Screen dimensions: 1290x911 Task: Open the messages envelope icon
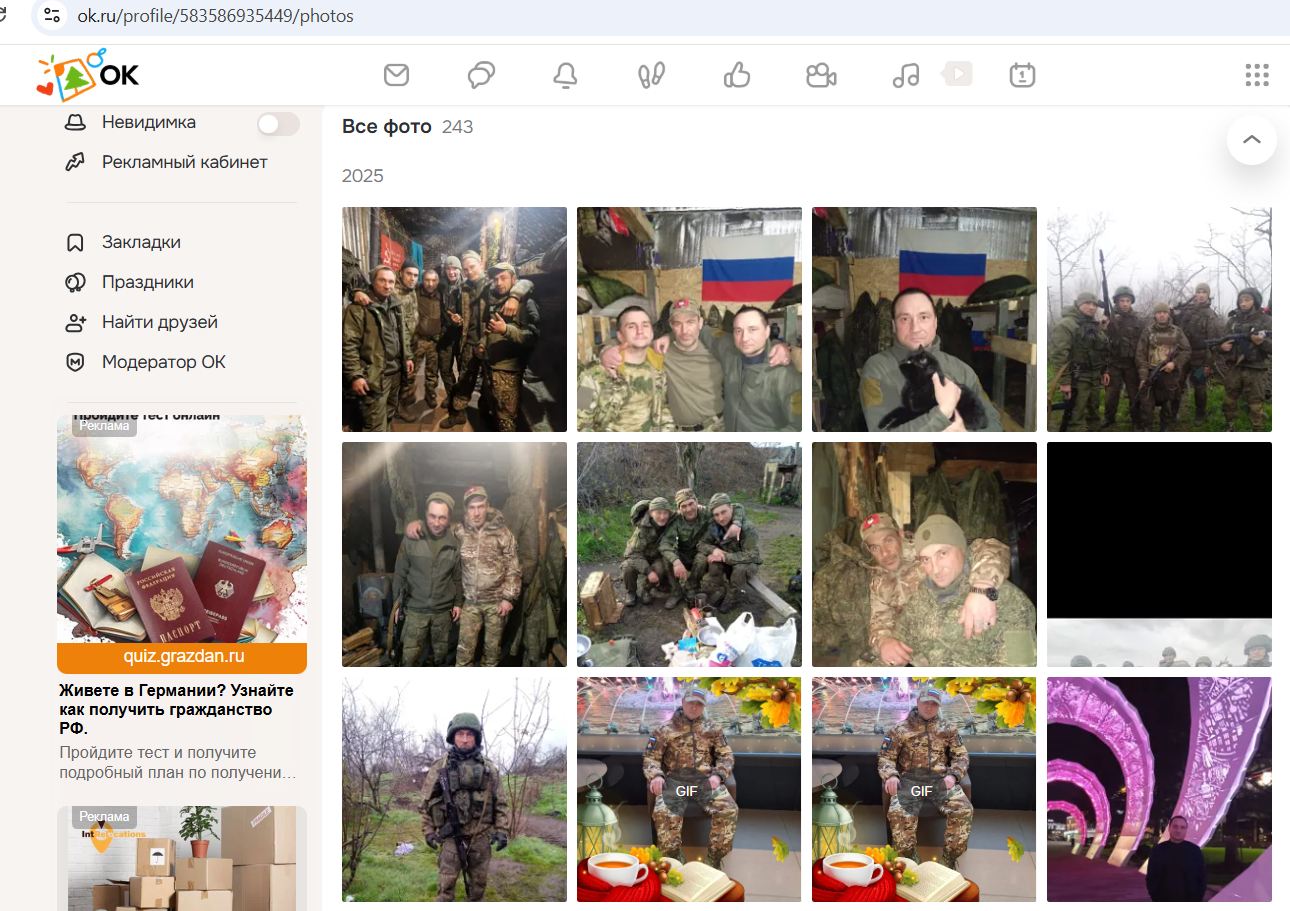(x=397, y=73)
